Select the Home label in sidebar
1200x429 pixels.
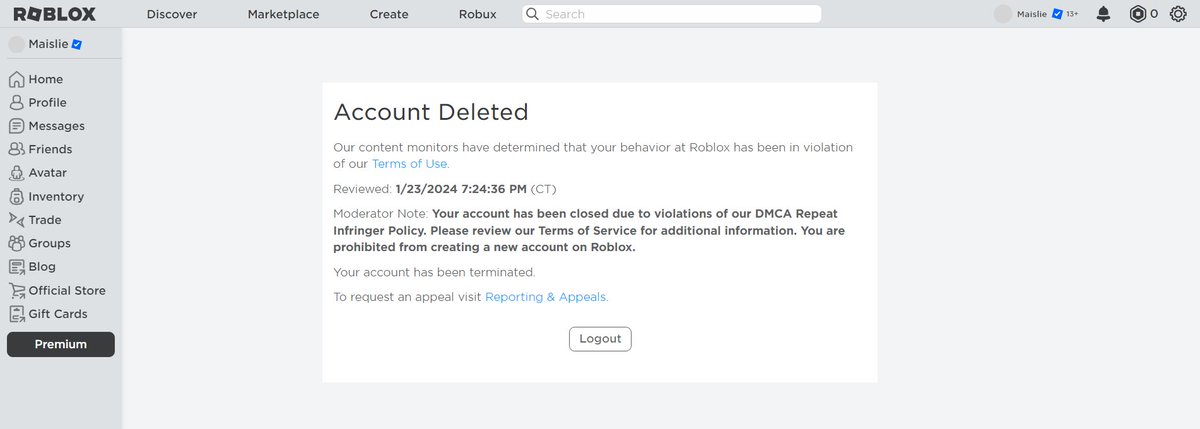pyautogui.click(x=46, y=79)
